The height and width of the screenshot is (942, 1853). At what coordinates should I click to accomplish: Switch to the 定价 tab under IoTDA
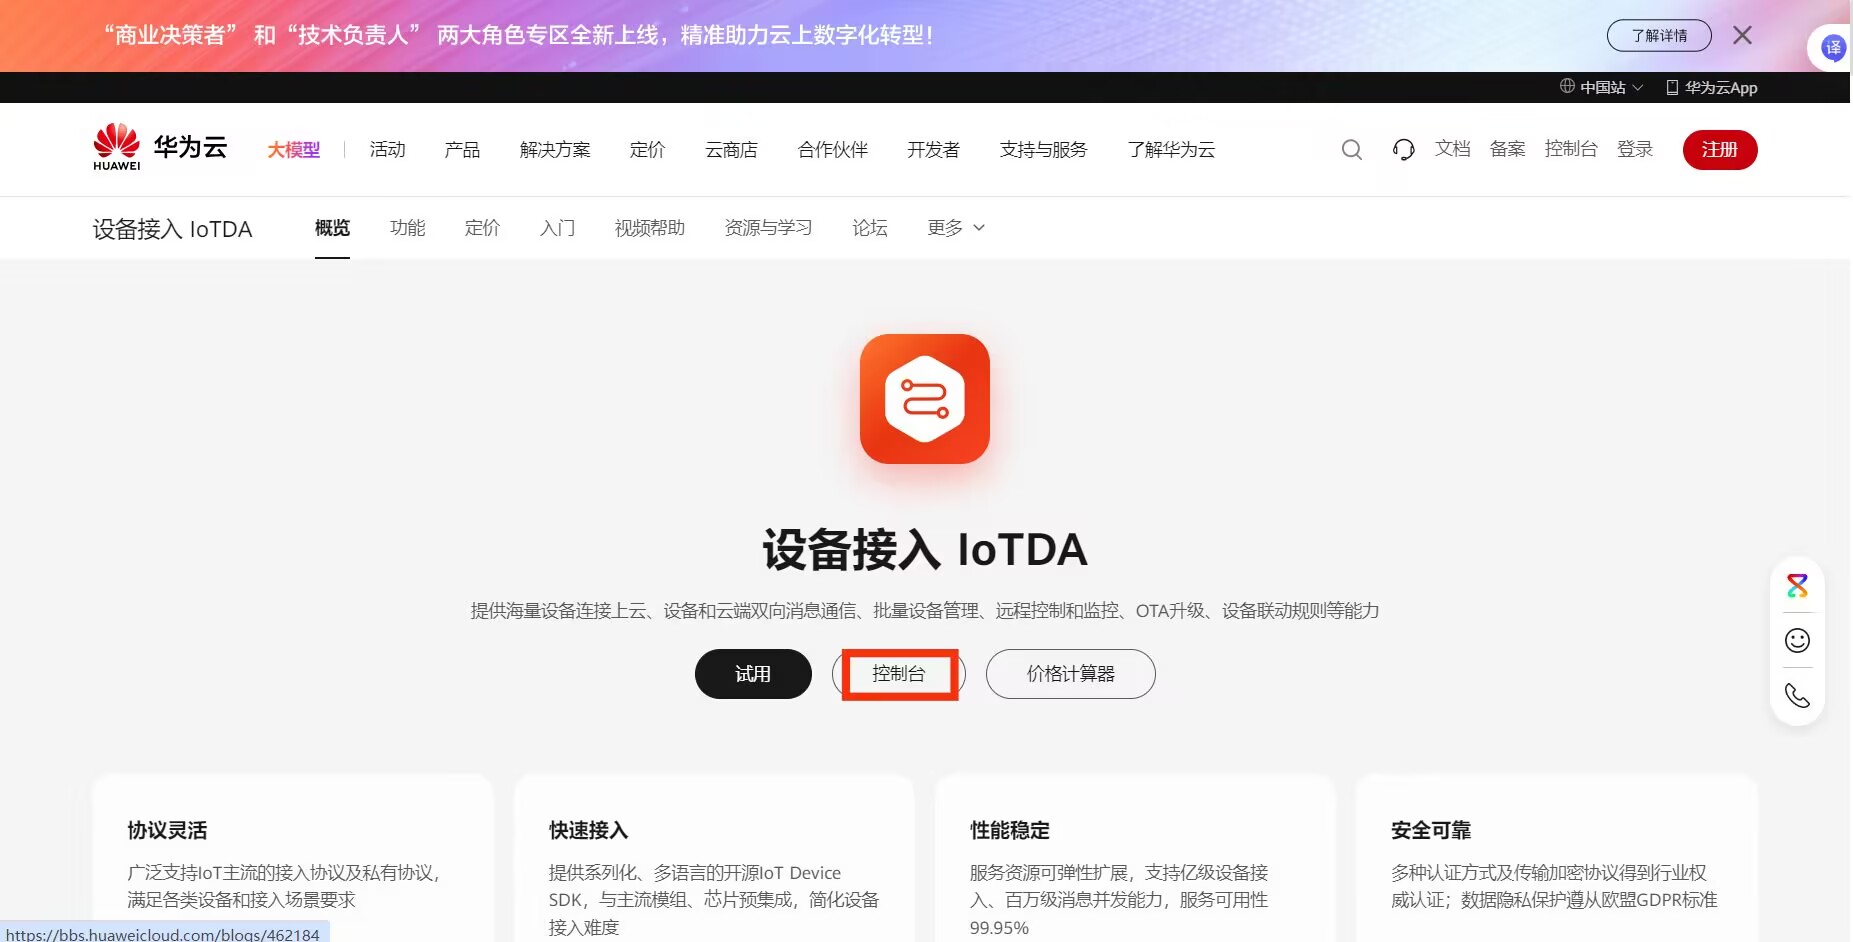(x=482, y=228)
